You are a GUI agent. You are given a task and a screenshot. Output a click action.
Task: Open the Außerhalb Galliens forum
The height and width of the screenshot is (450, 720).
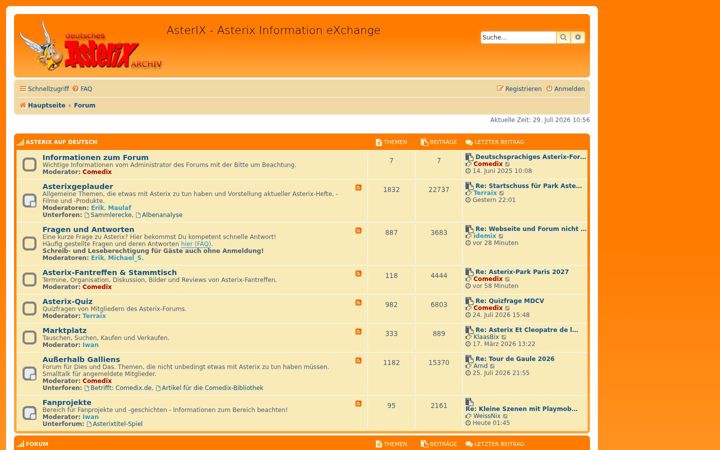pyautogui.click(x=81, y=359)
